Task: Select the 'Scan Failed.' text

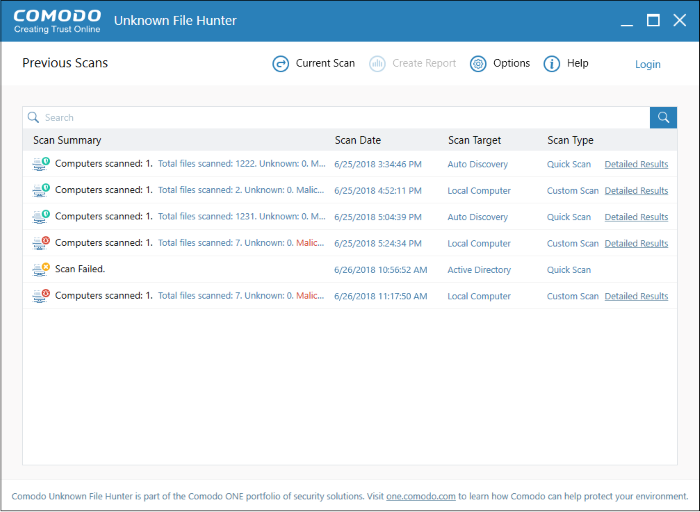Action: pyautogui.click(x=80, y=269)
